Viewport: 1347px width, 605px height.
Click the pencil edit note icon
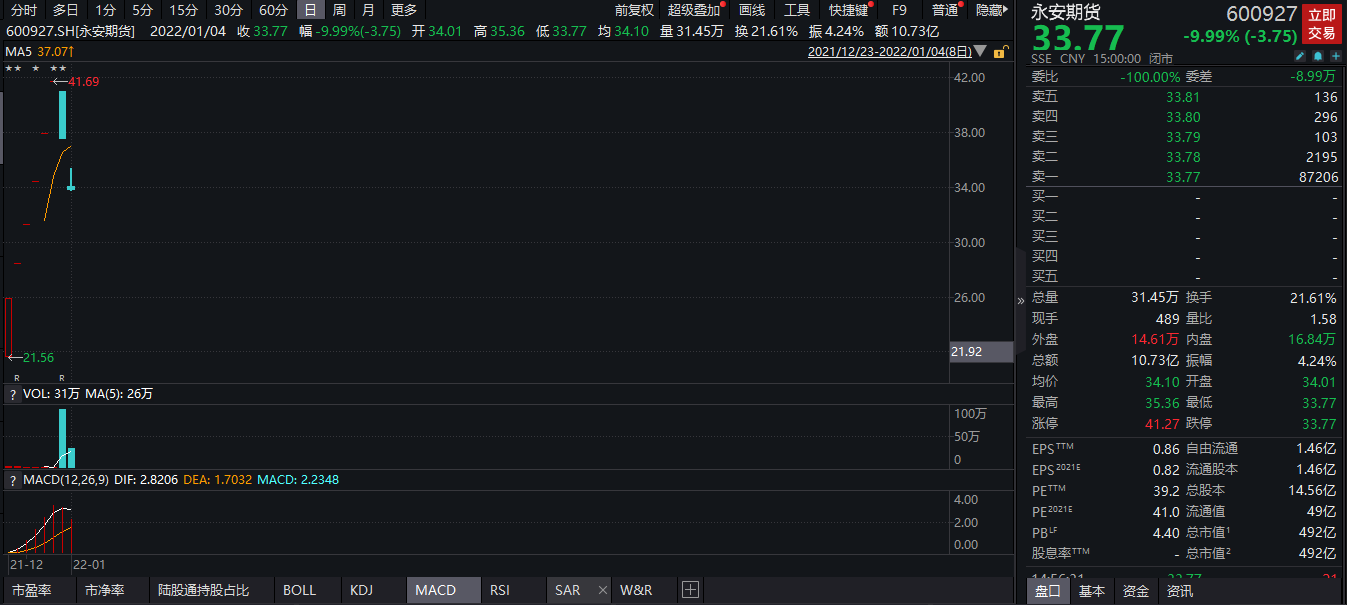[x=1299, y=58]
